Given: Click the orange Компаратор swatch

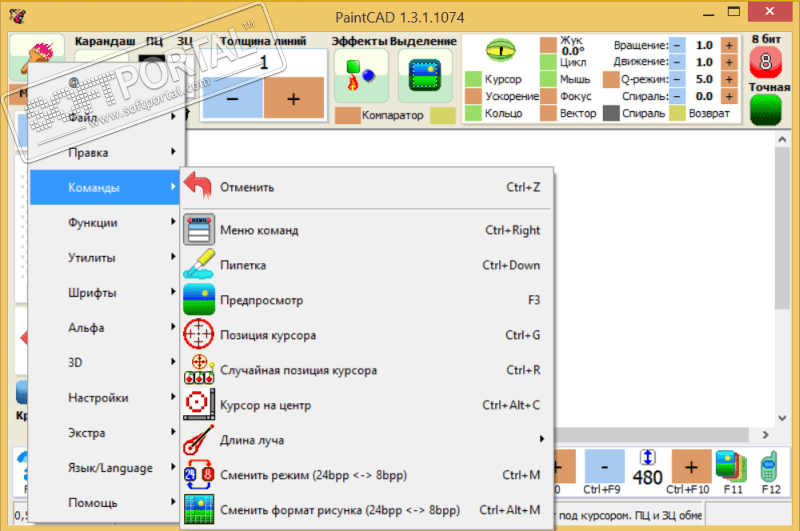Looking at the screenshot, I should pyautogui.click(x=347, y=115).
